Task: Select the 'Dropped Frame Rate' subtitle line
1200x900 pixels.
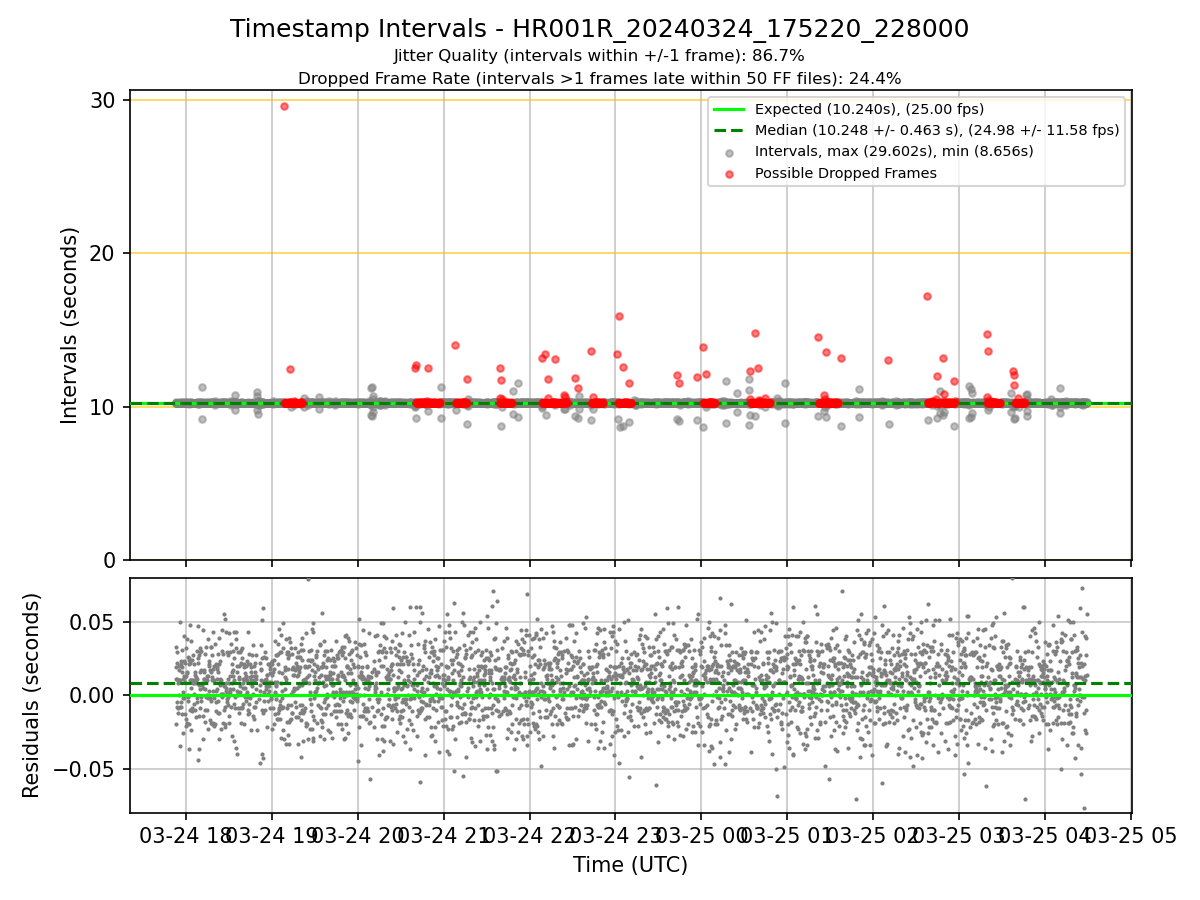Action: click(x=599, y=78)
